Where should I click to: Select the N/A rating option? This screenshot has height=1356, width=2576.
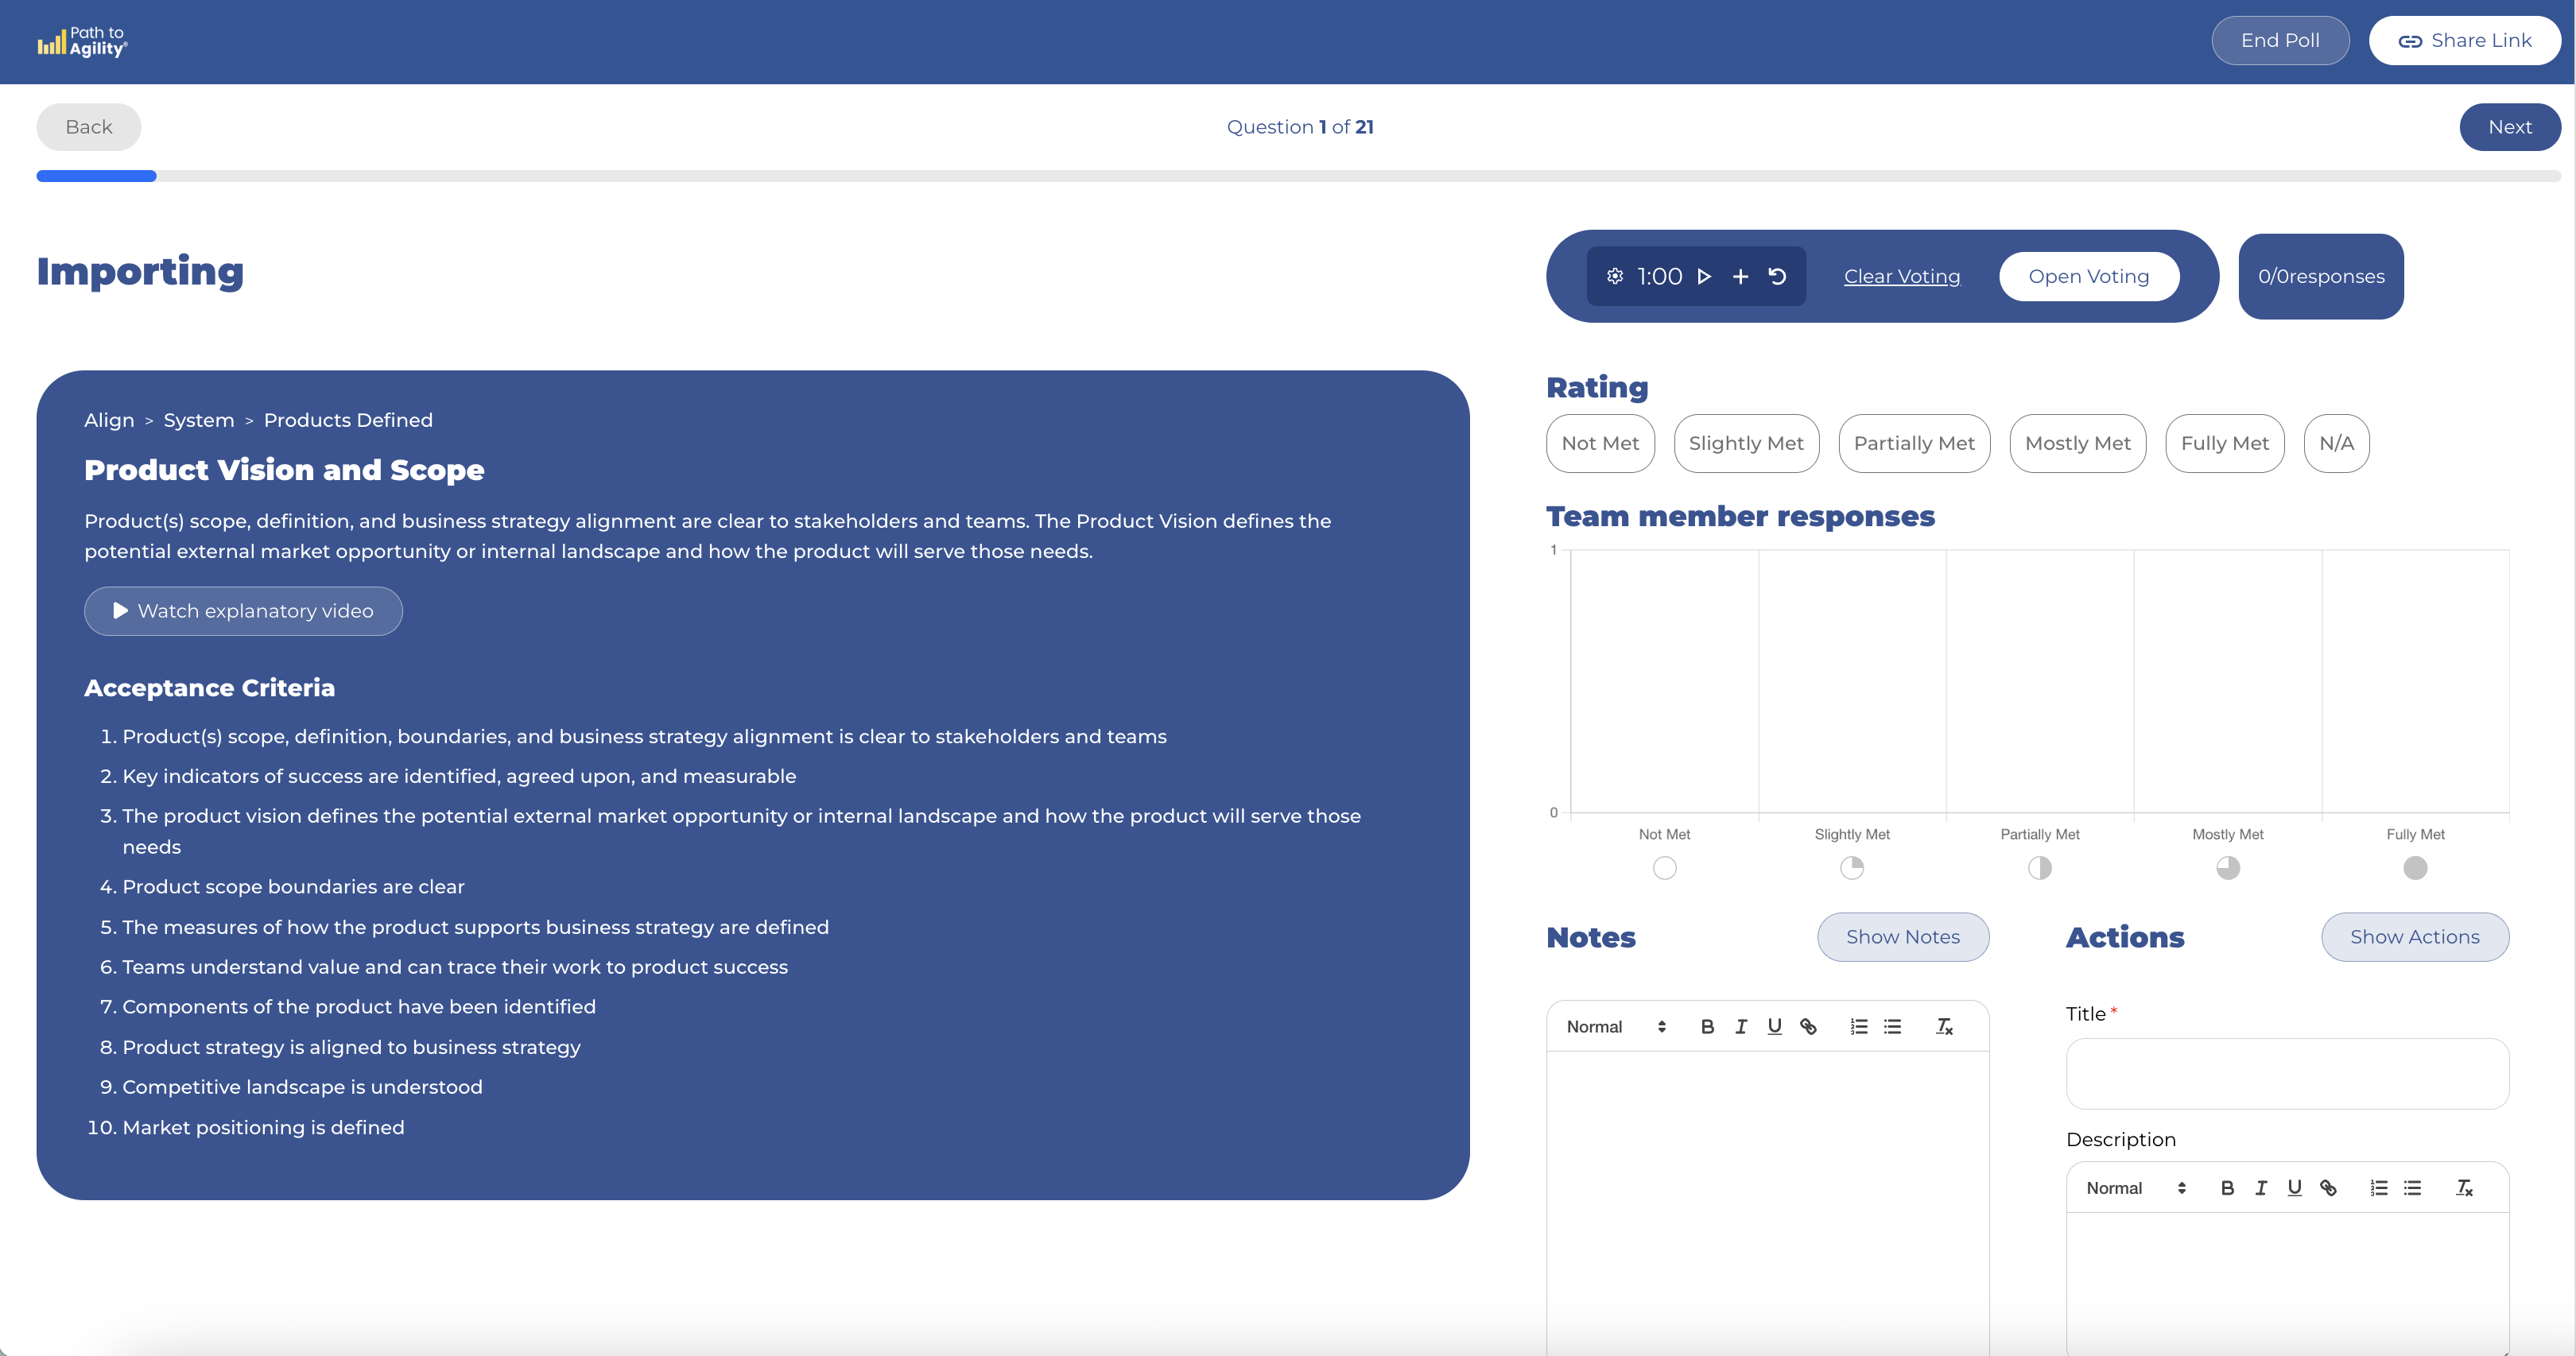point(2336,443)
